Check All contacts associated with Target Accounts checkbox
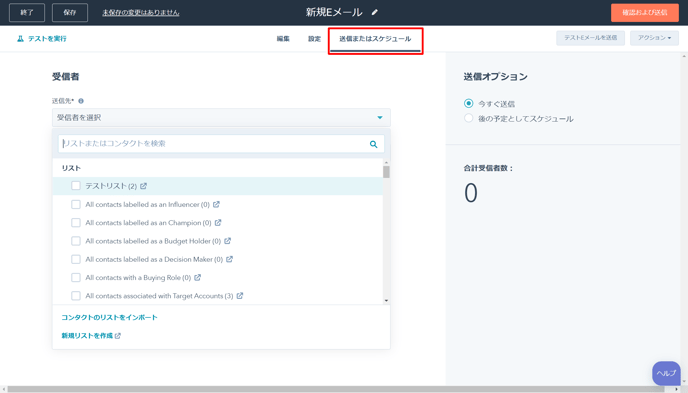Image resolution: width=688 pixels, height=393 pixels. (x=76, y=296)
